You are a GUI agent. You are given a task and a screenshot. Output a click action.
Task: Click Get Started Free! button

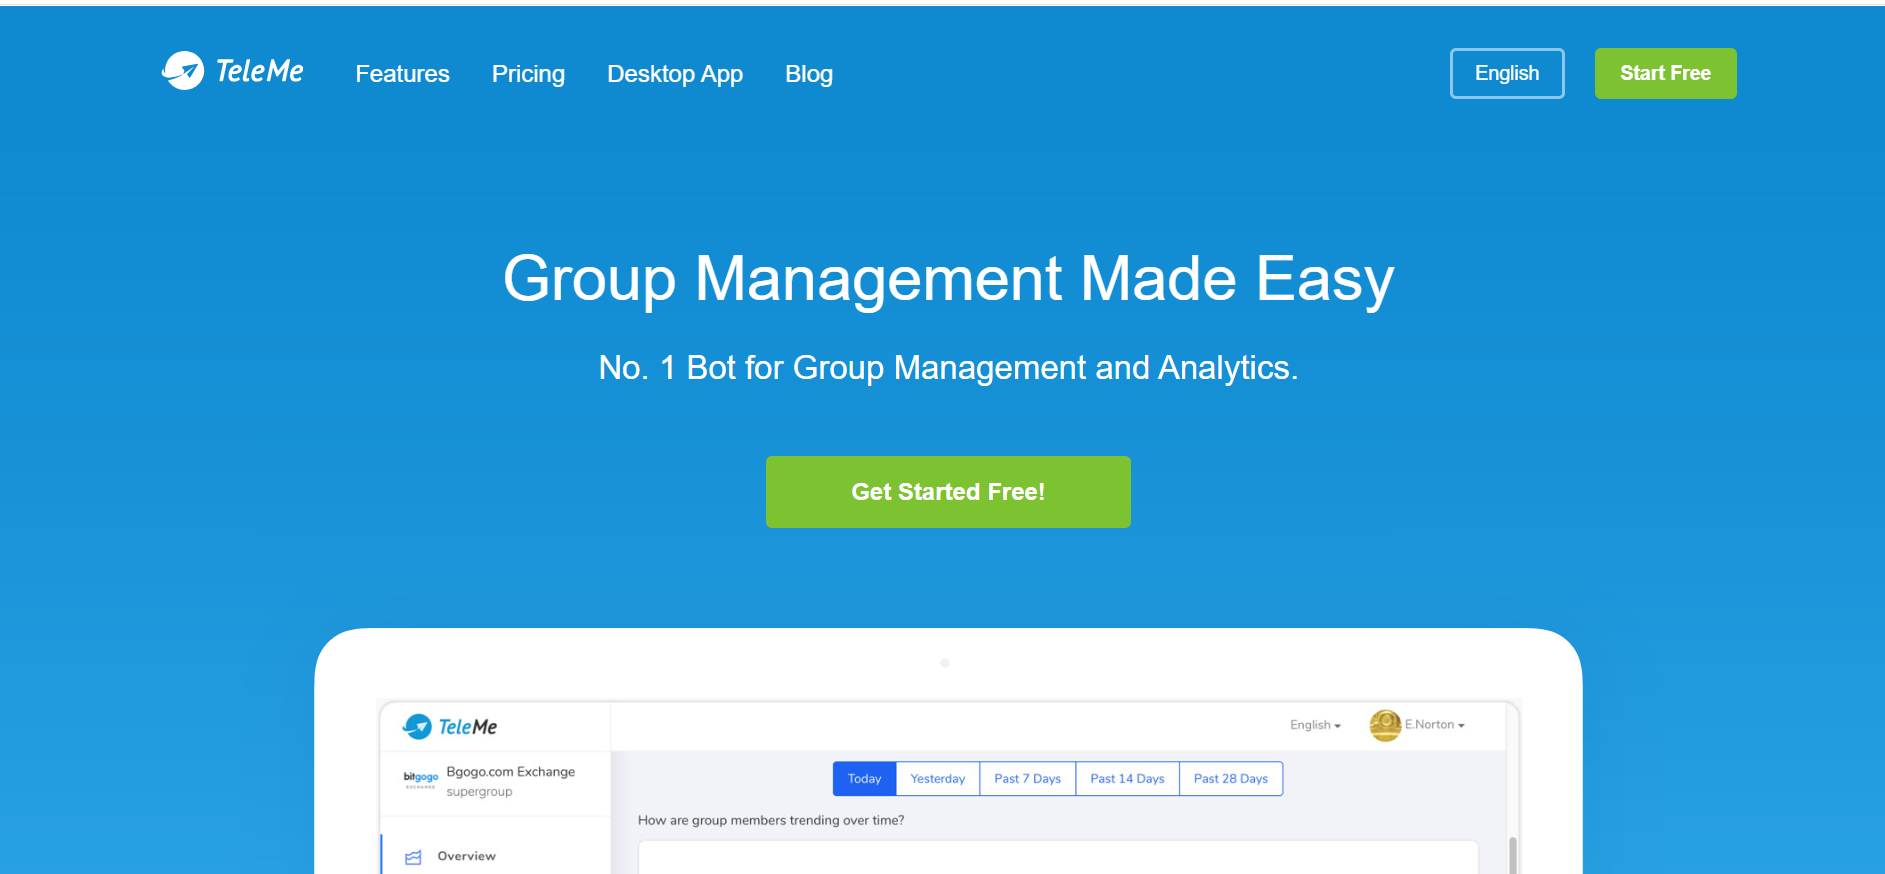click(948, 492)
